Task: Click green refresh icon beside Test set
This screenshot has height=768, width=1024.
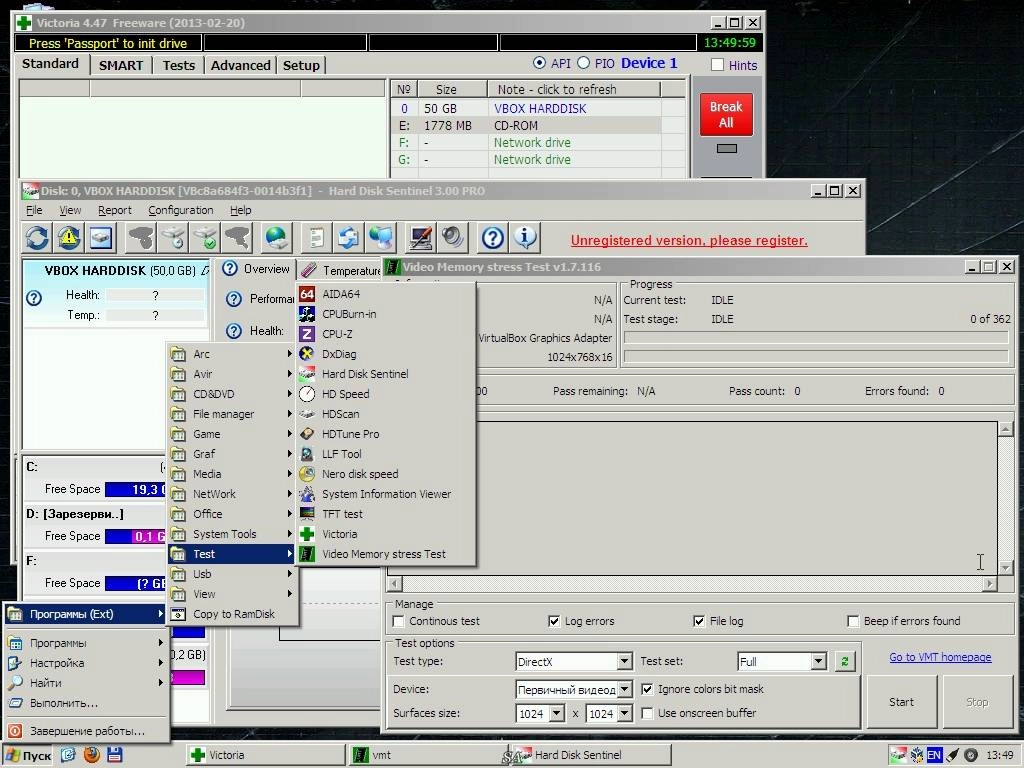Action: [844, 662]
